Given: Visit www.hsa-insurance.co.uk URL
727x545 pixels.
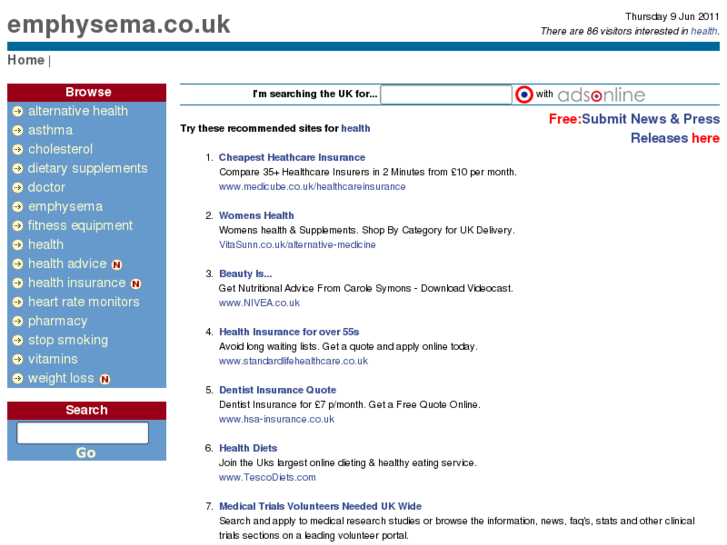Looking at the screenshot, I should (x=276, y=419).
